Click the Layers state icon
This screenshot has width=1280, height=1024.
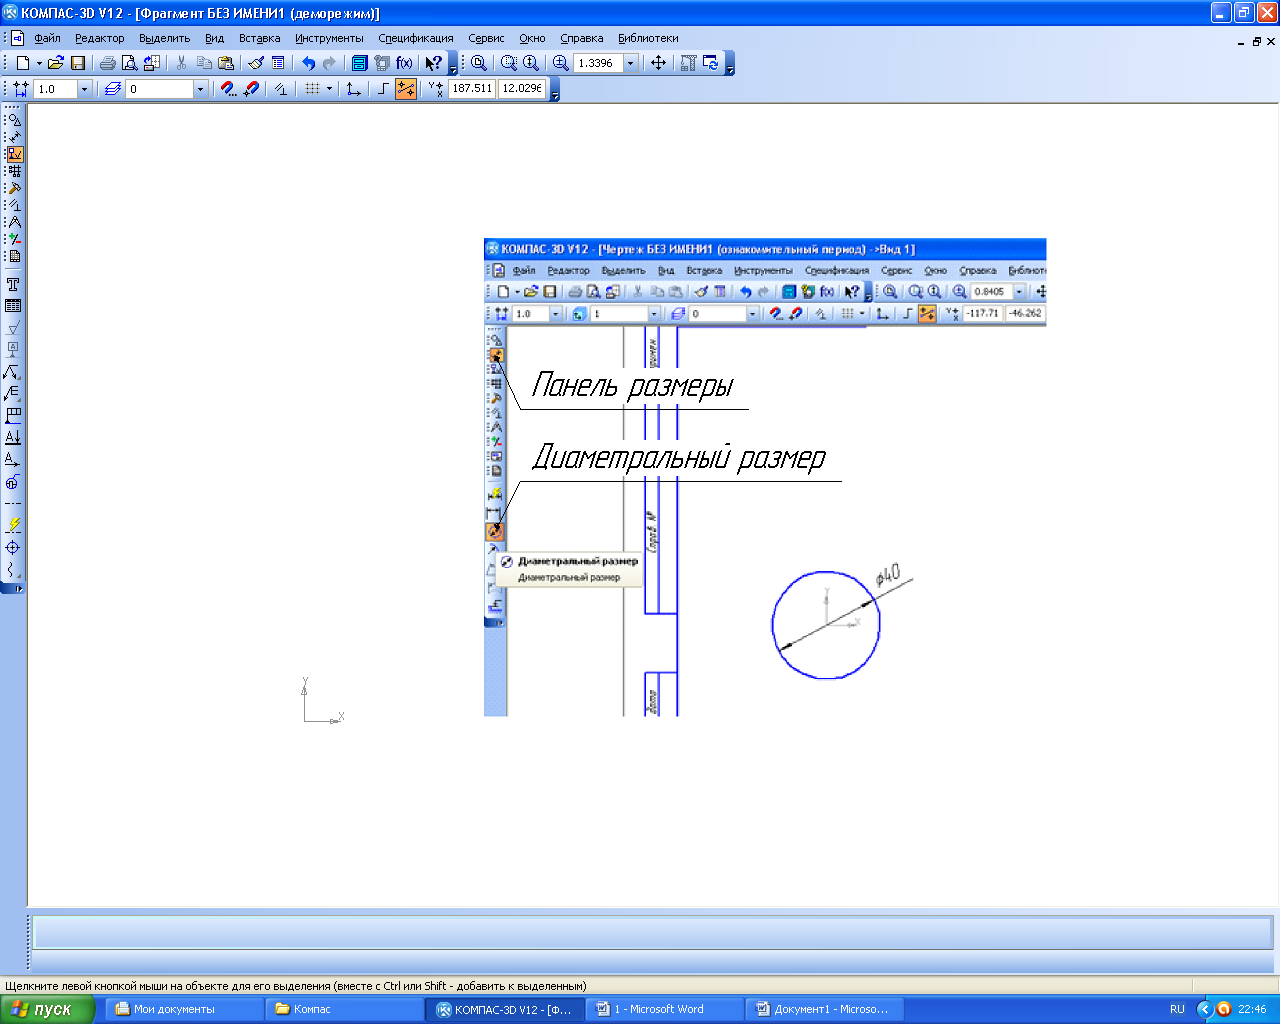[112, 89]
